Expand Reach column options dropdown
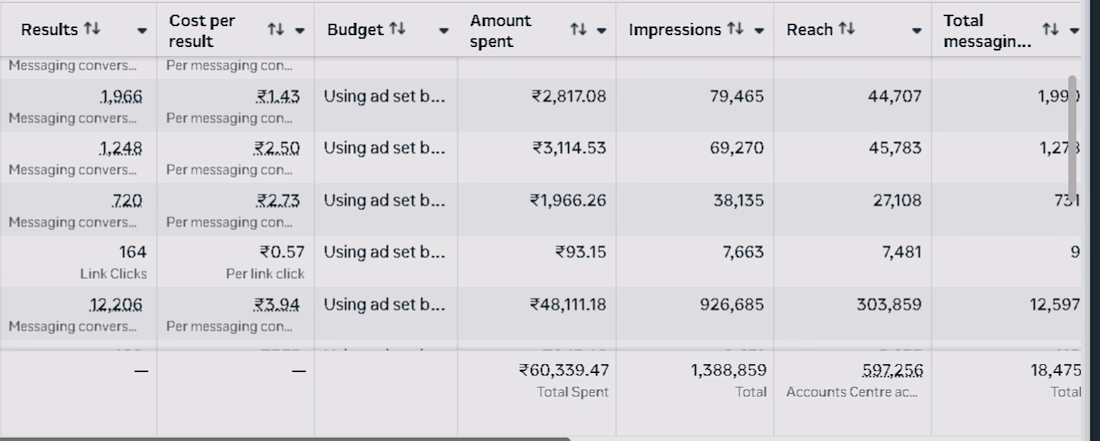The height and width of the screenshot is (441, 1100). (x=918, y=31)
